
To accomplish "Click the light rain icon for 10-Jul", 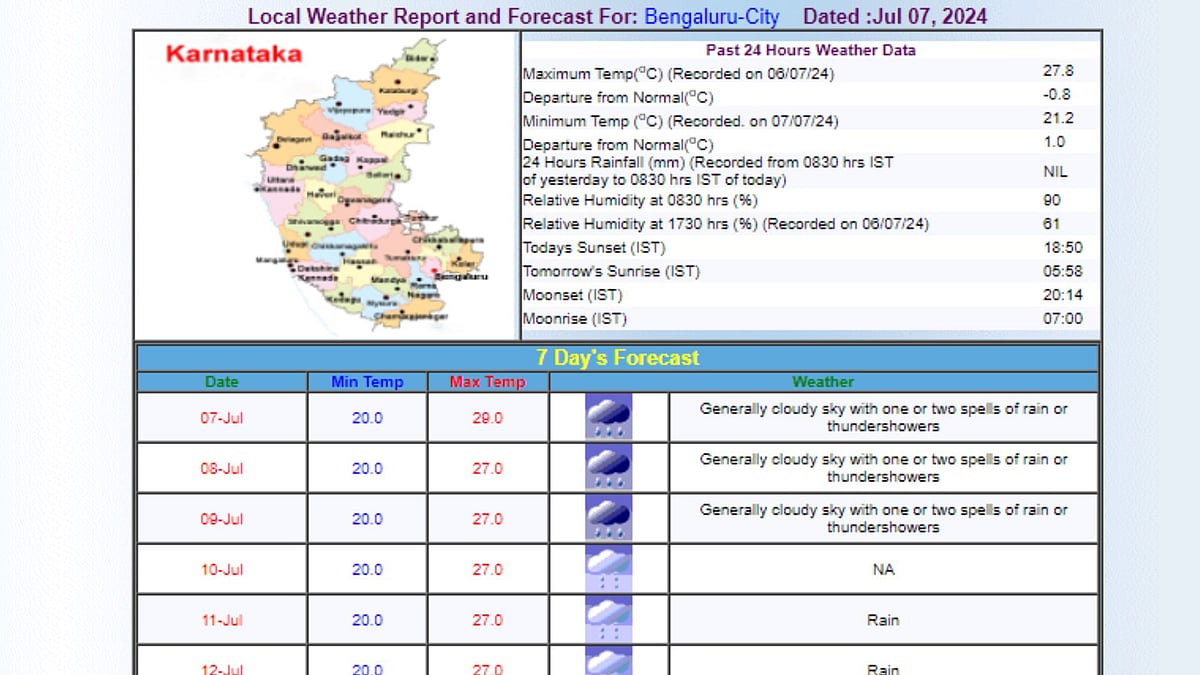I will pyautogui.click(x=611, y=568).
